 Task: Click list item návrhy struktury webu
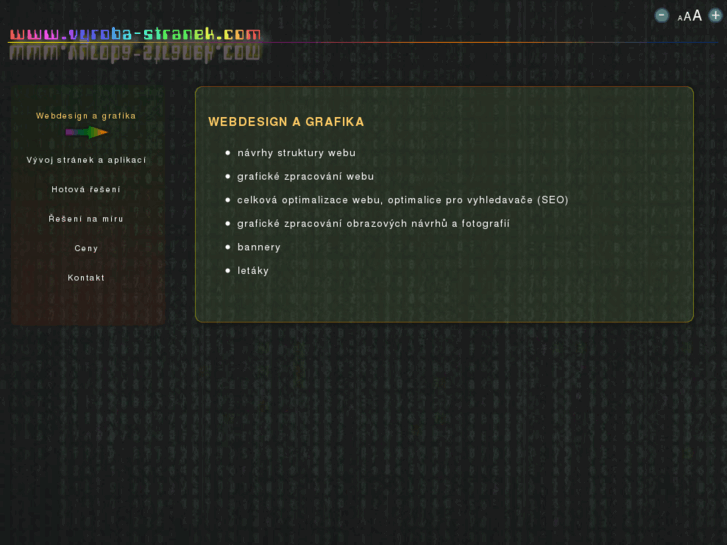pyautogui.click(x=296, y=153)
